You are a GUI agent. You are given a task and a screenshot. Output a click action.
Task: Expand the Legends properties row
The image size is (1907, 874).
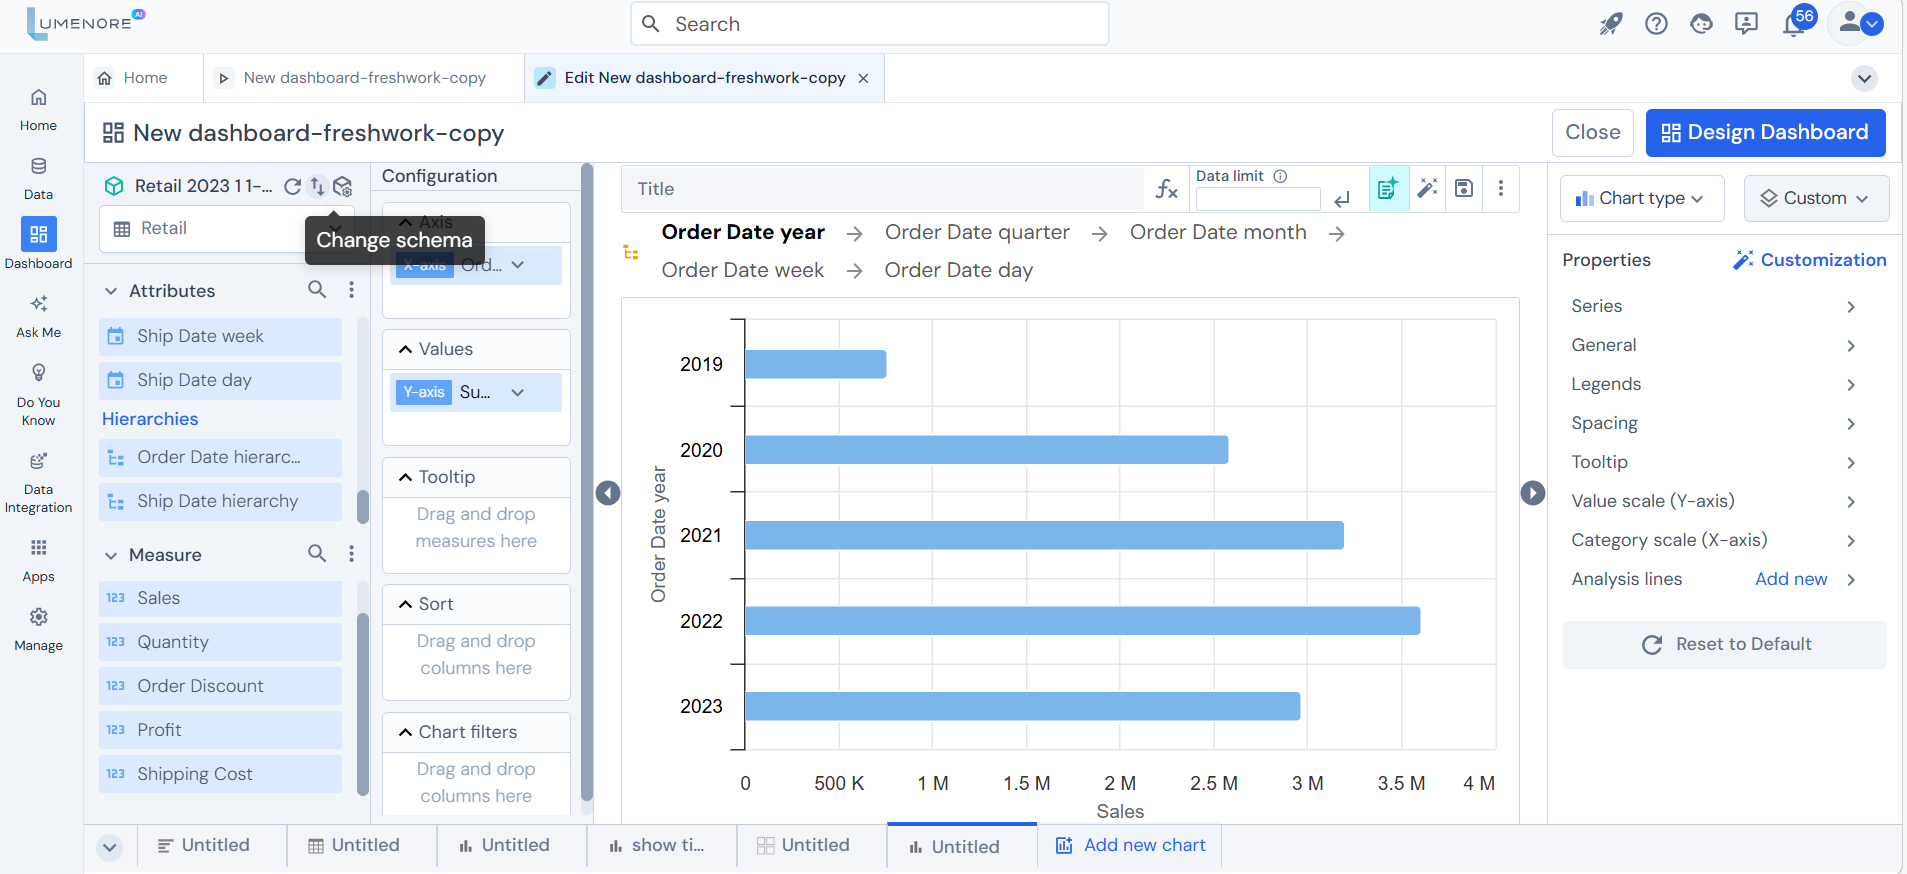1714,384
